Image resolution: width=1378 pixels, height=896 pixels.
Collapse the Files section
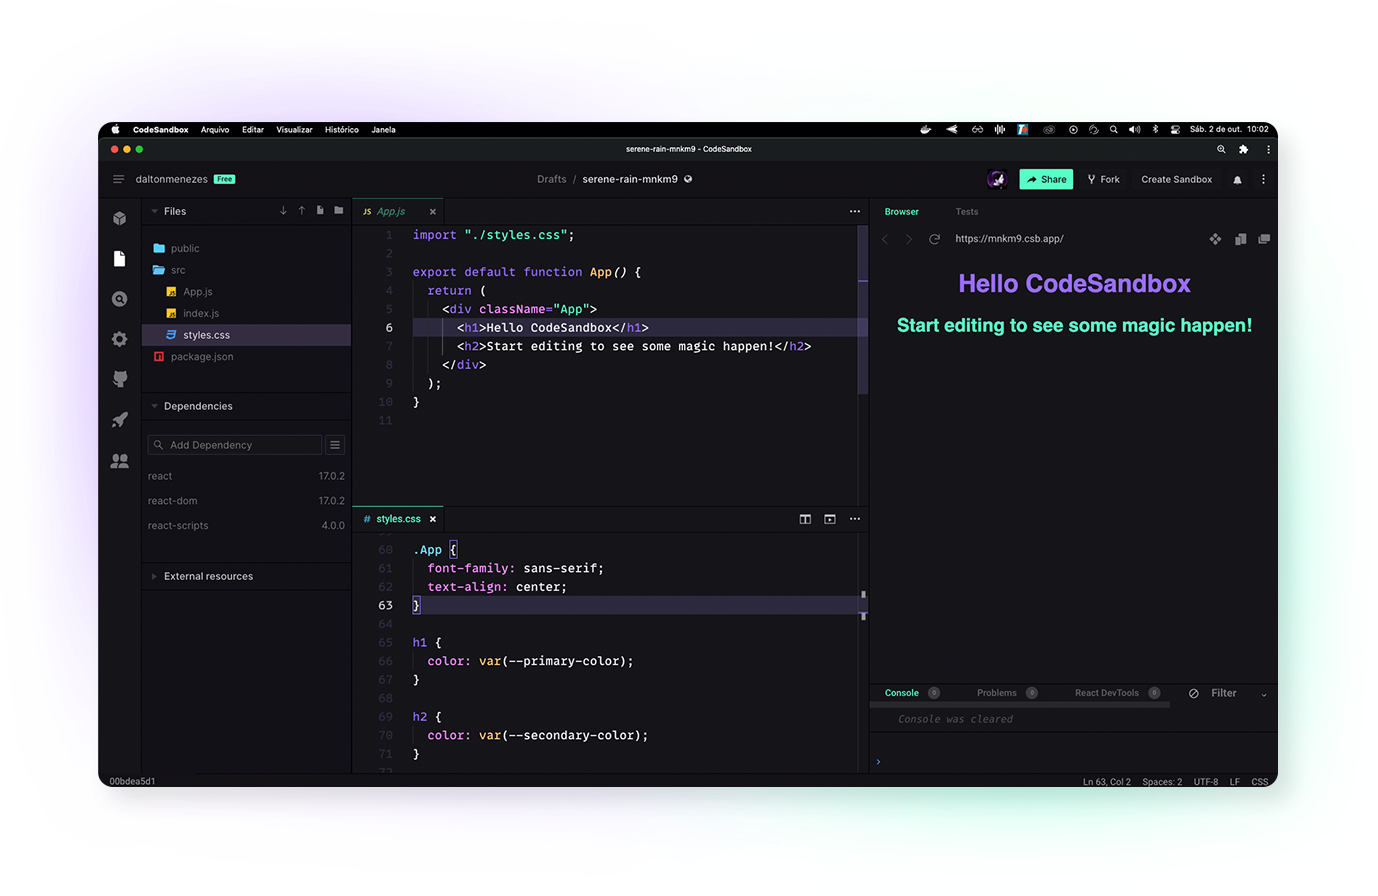154,211
